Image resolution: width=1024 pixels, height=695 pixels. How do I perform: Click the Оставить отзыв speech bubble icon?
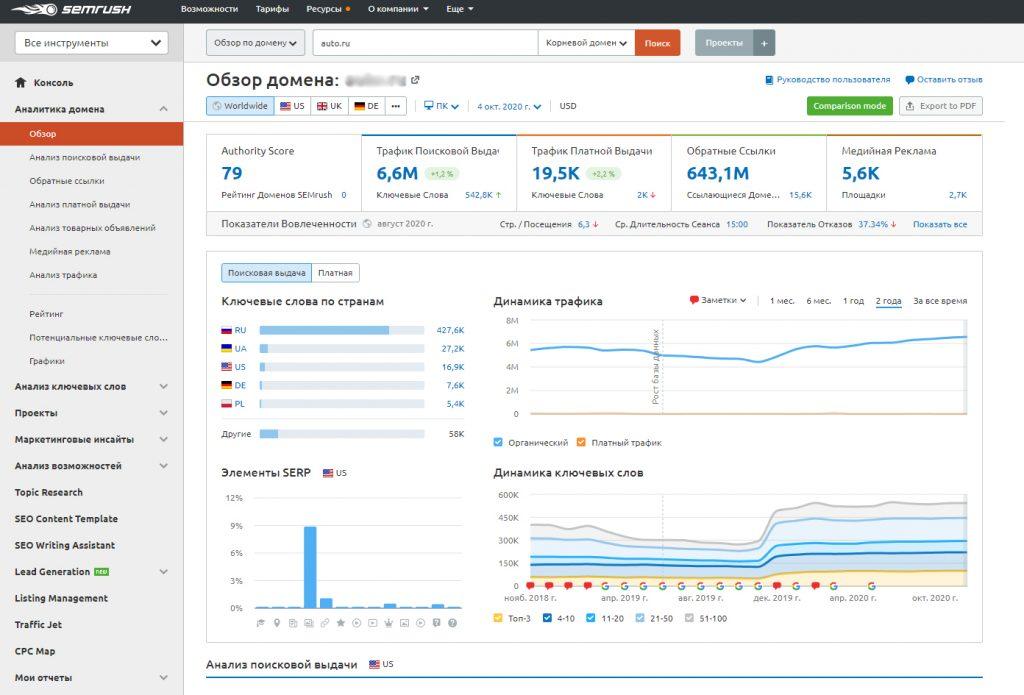click(909, 80)
